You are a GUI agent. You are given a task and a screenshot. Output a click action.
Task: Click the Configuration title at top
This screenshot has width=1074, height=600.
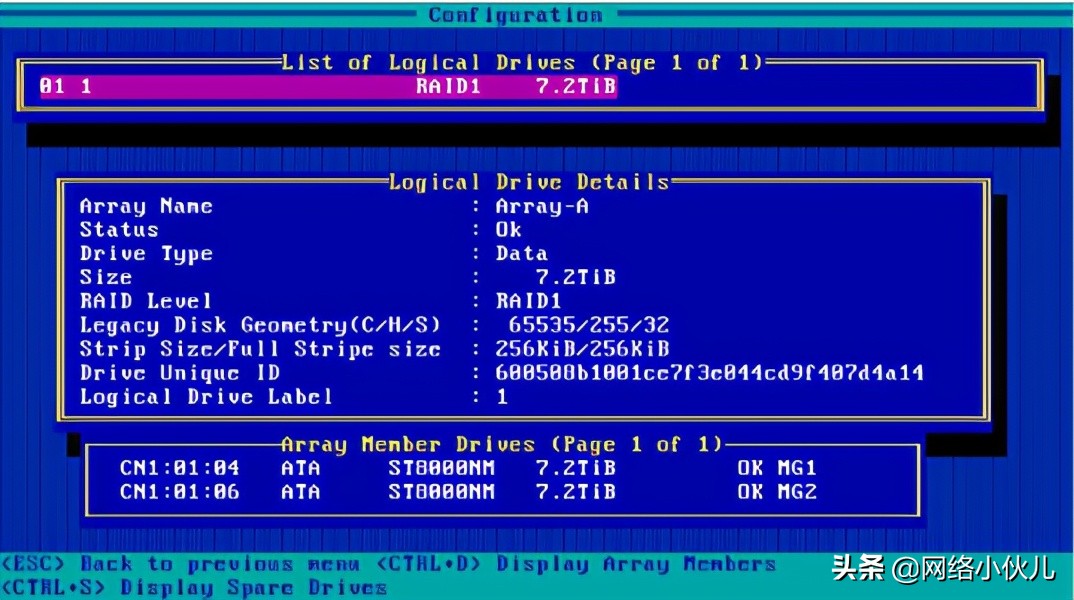(x=515, y=15)
